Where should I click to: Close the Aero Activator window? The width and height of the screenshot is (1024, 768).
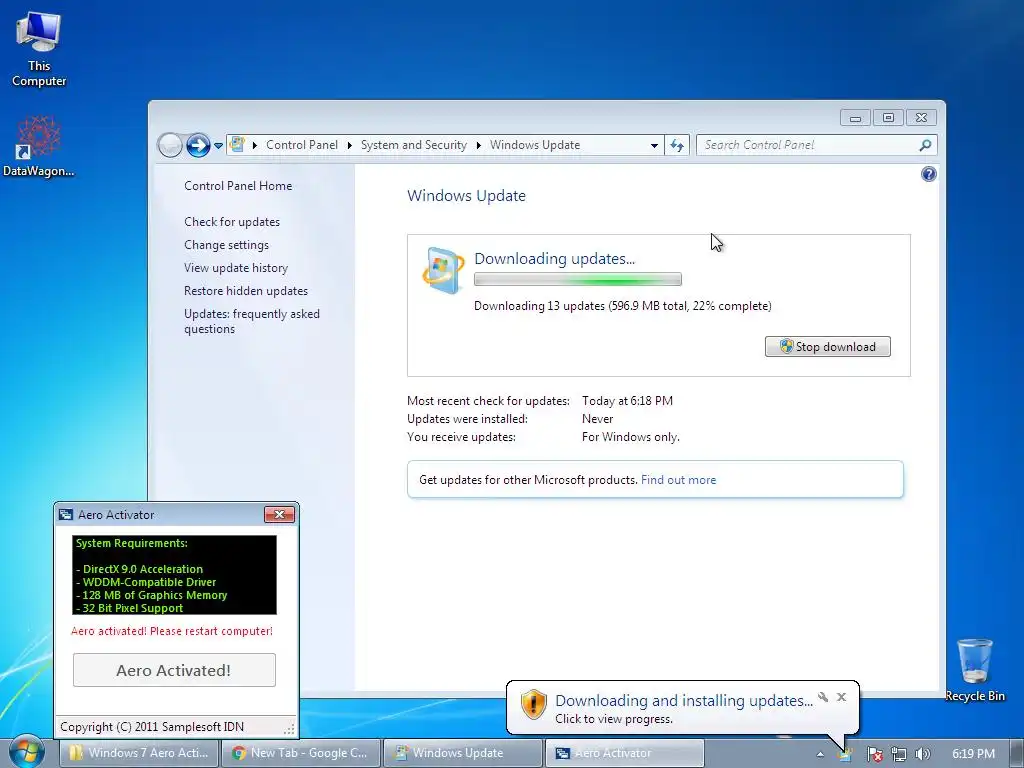point(279,514)
